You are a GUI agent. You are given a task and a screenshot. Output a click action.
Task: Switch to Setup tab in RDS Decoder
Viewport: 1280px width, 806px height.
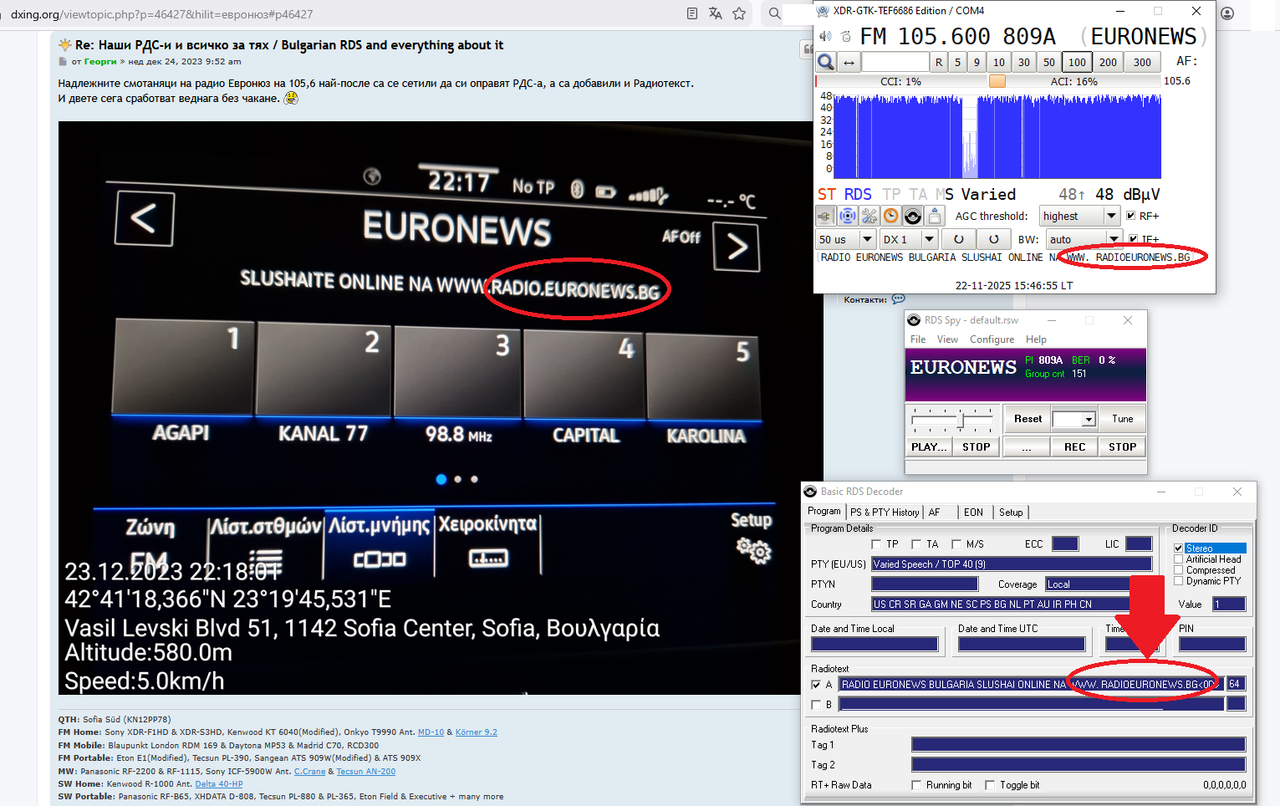pos(1011,512)
